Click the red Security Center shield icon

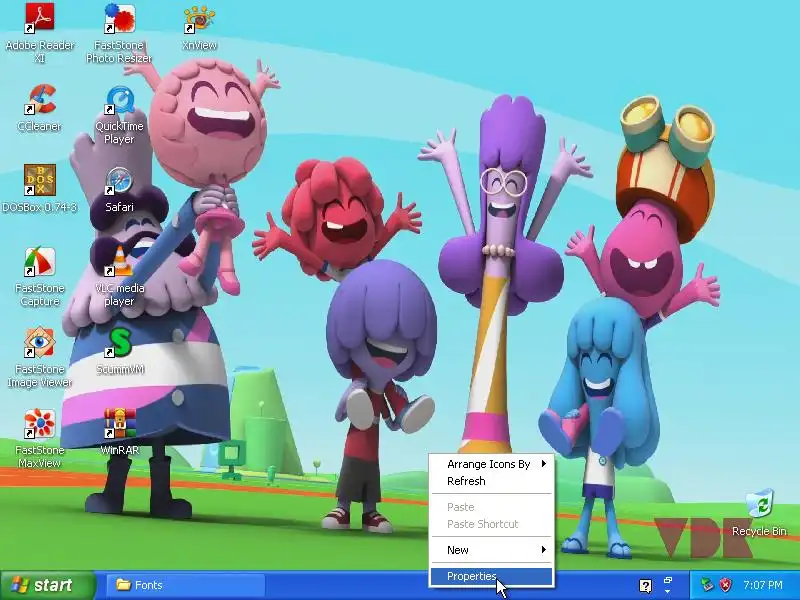[726, 585]
